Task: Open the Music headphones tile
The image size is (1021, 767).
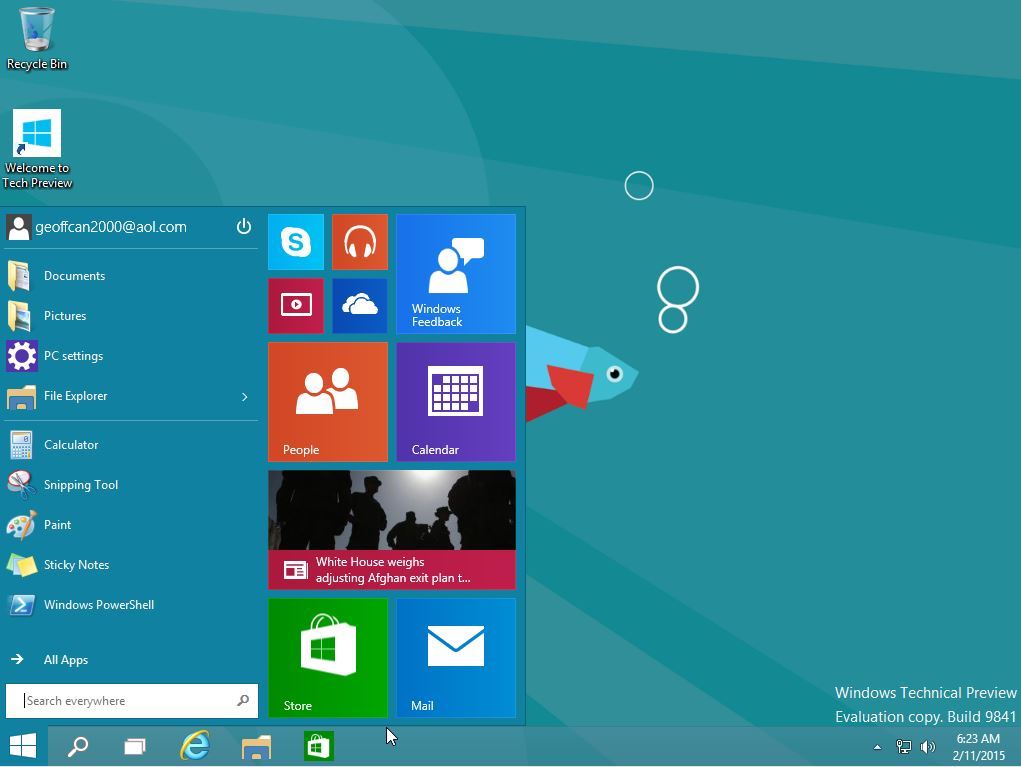Action: tap(359, 242)
